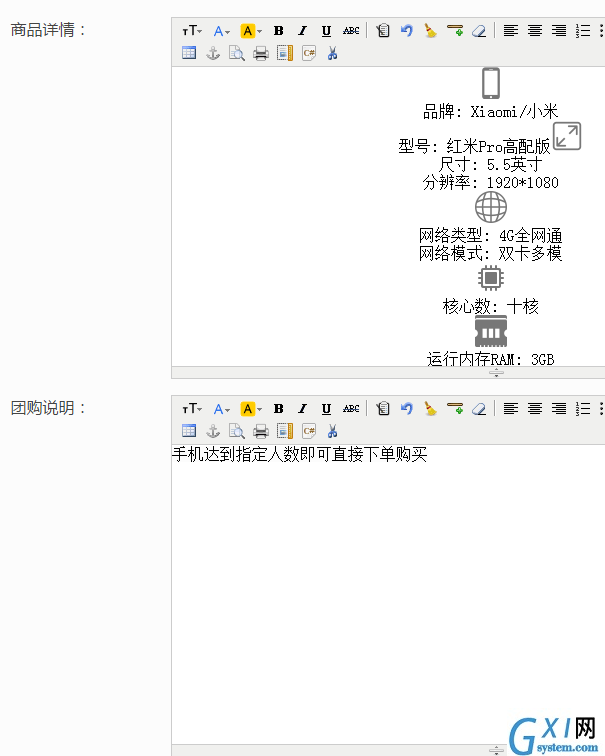Toggle Italic in 商品详情 editor toolbar
This screenshot has height=756, width=605.
[302, 31]
